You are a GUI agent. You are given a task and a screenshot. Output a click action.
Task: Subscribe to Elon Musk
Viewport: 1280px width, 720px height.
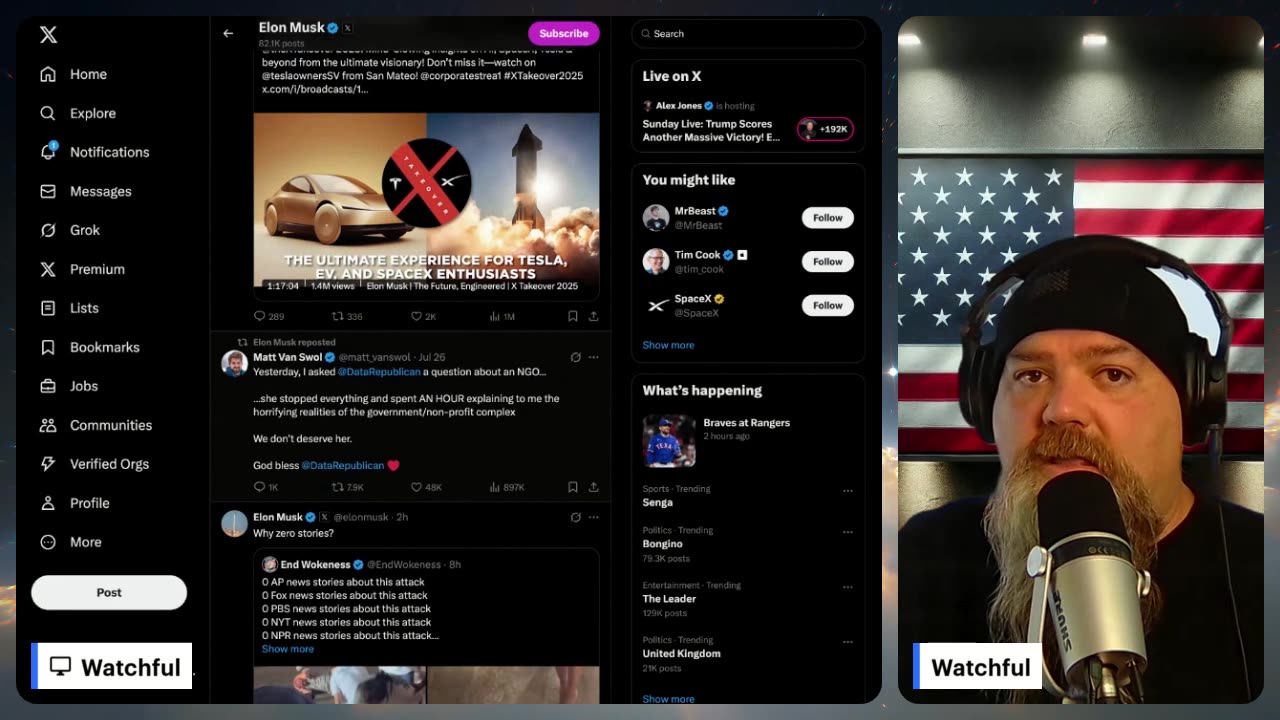[x=564, y=33]
